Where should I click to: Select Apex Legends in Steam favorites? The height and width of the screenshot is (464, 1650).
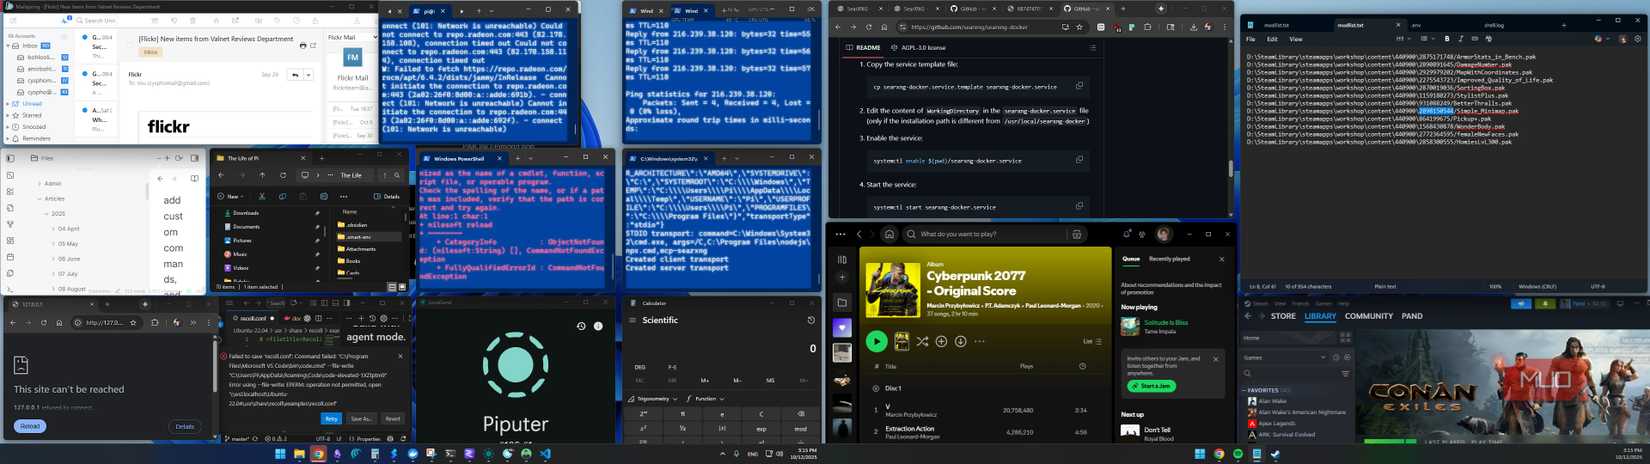pos(1277,423)
